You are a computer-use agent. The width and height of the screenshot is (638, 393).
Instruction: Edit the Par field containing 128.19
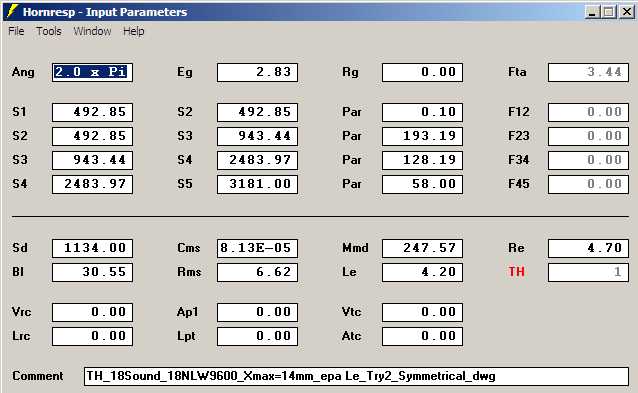422,160
